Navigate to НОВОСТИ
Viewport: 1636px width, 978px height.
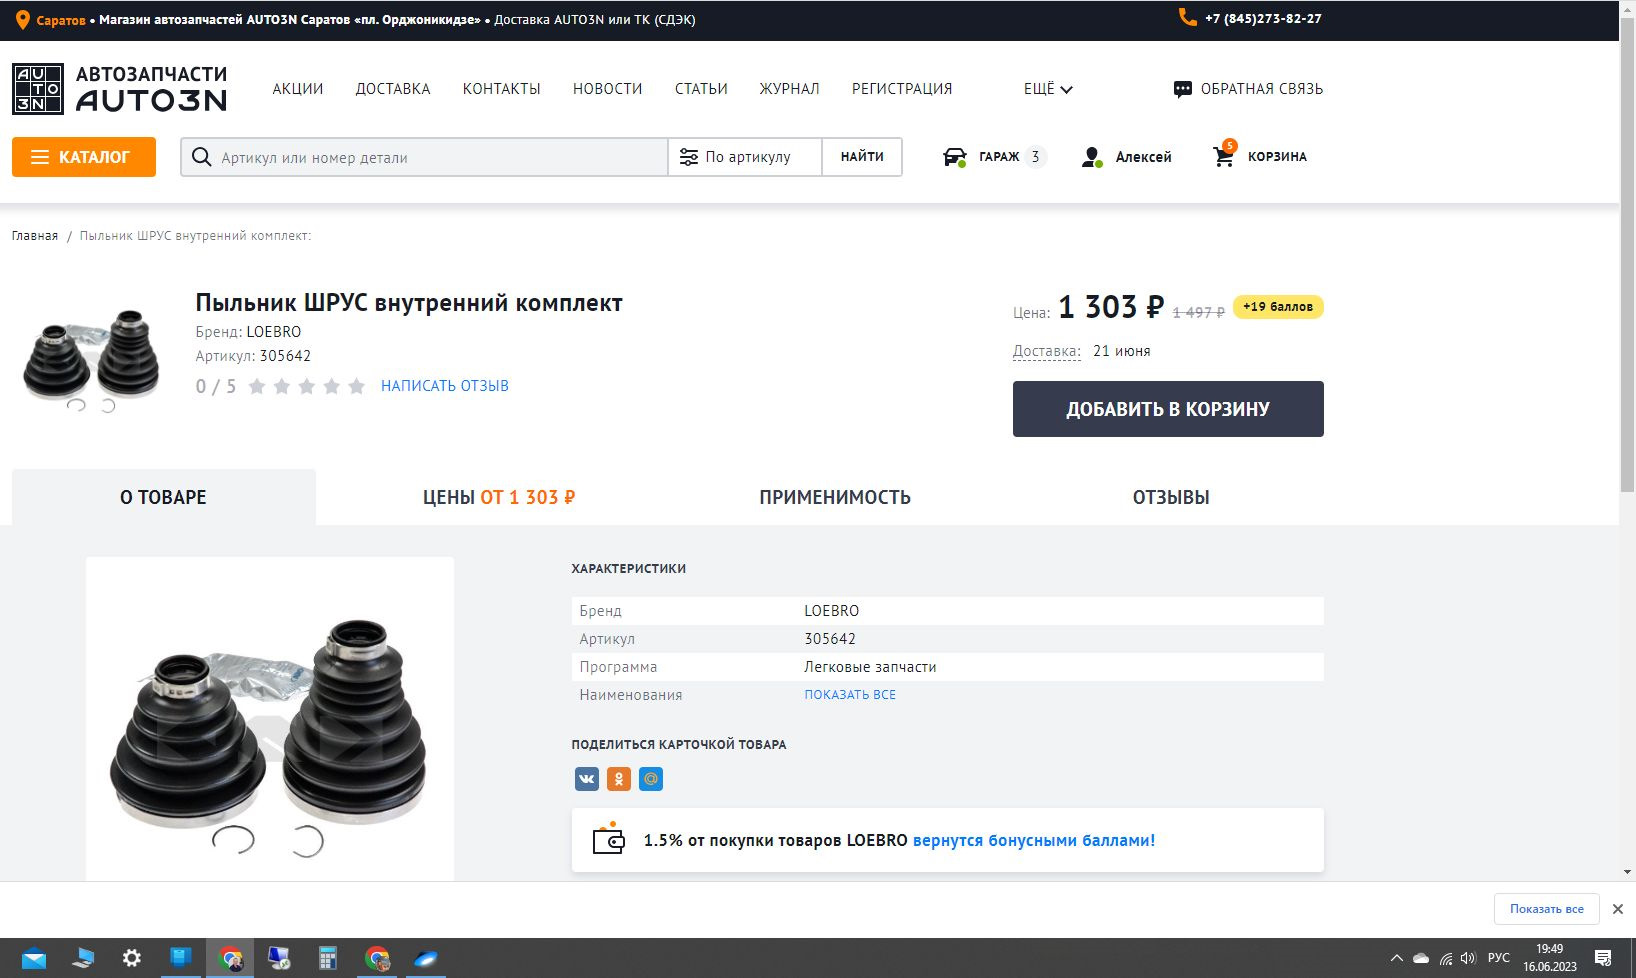pyautogui.click(x=608, y=89)
